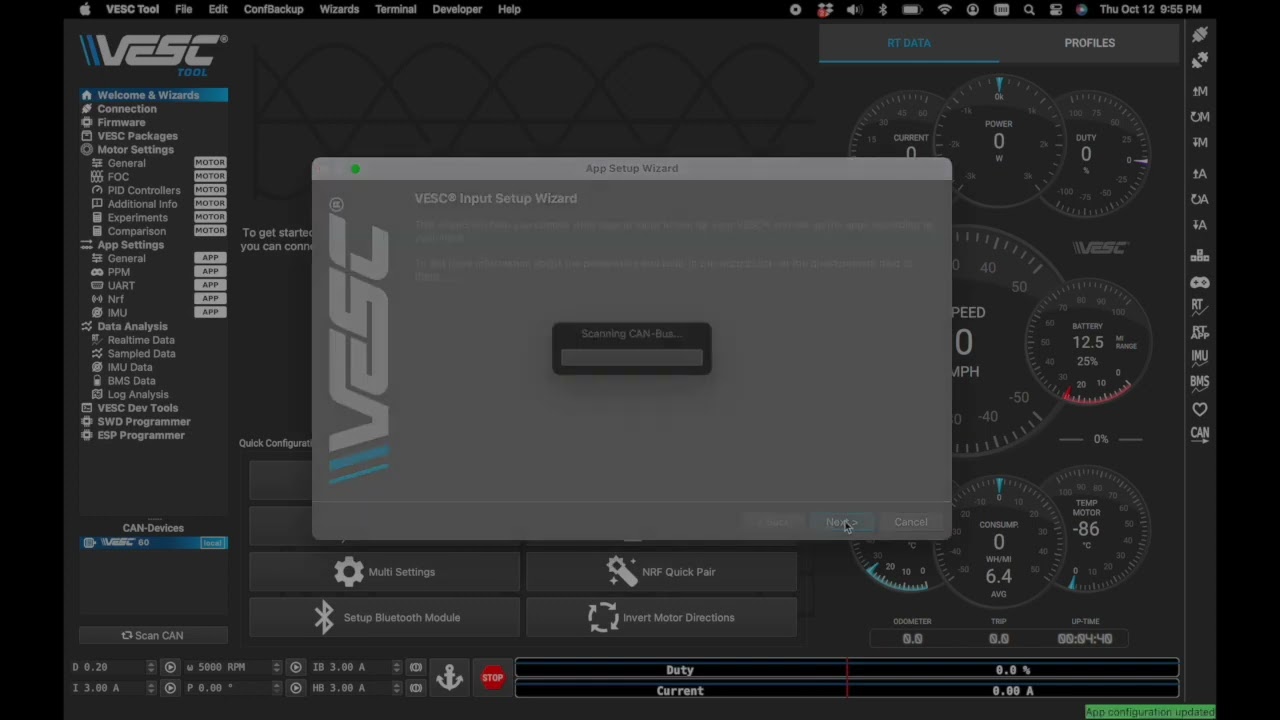Run position play button next to P 0.00
The width and height of the screenshot is (1280, 720).
296,688
